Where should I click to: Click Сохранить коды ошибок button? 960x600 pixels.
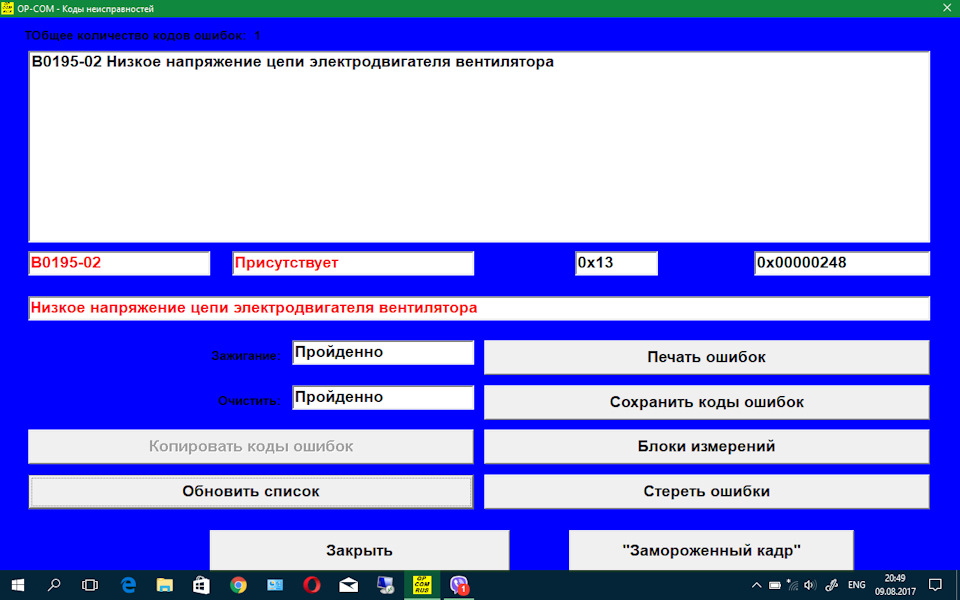pyautogui.click(x=707, y=402)
